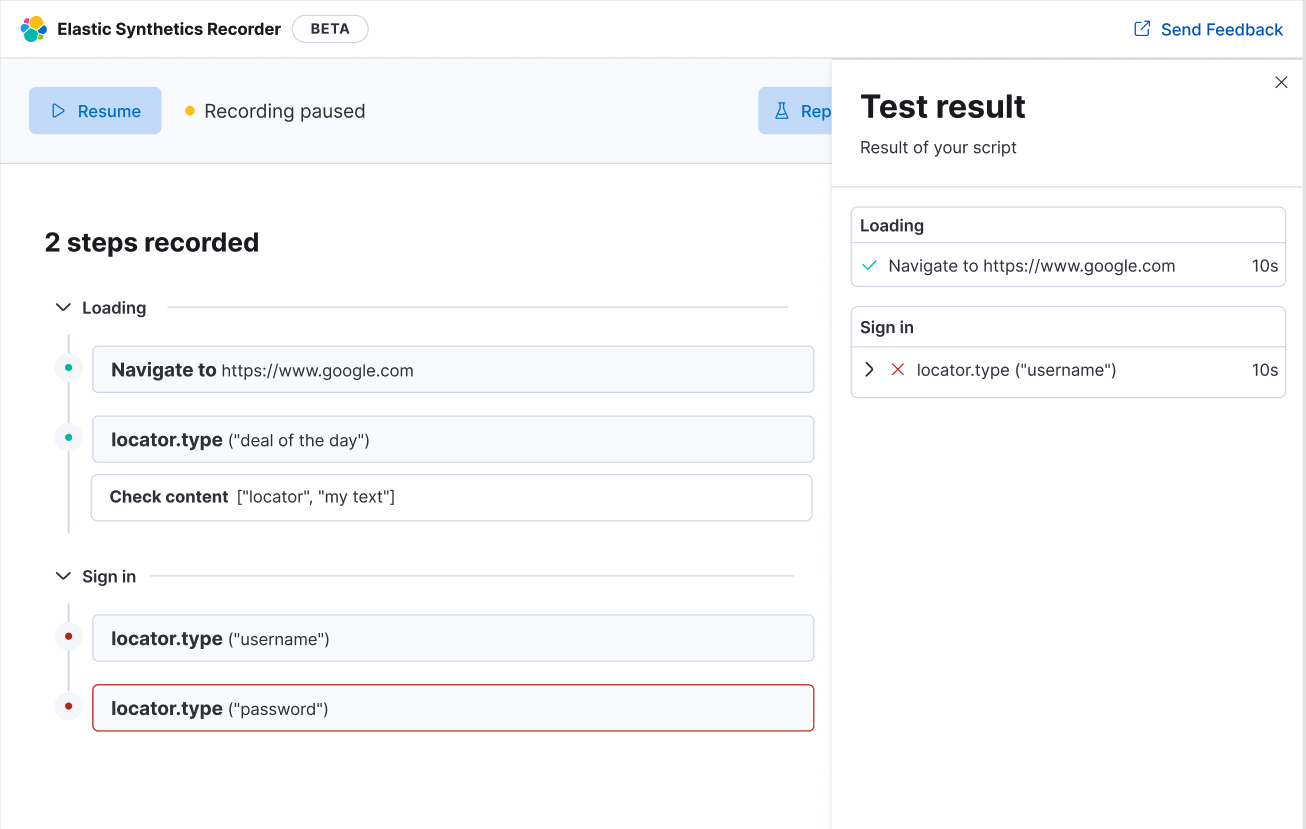Resume the recording
The width and height of the screenshot is (1306, 829).
tap(95, 111)
